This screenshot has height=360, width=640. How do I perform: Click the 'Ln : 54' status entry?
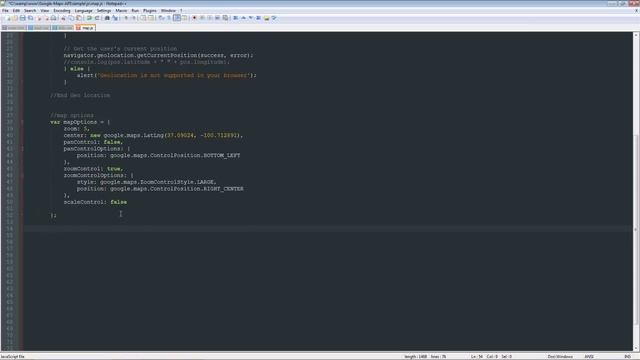(477, 357)
